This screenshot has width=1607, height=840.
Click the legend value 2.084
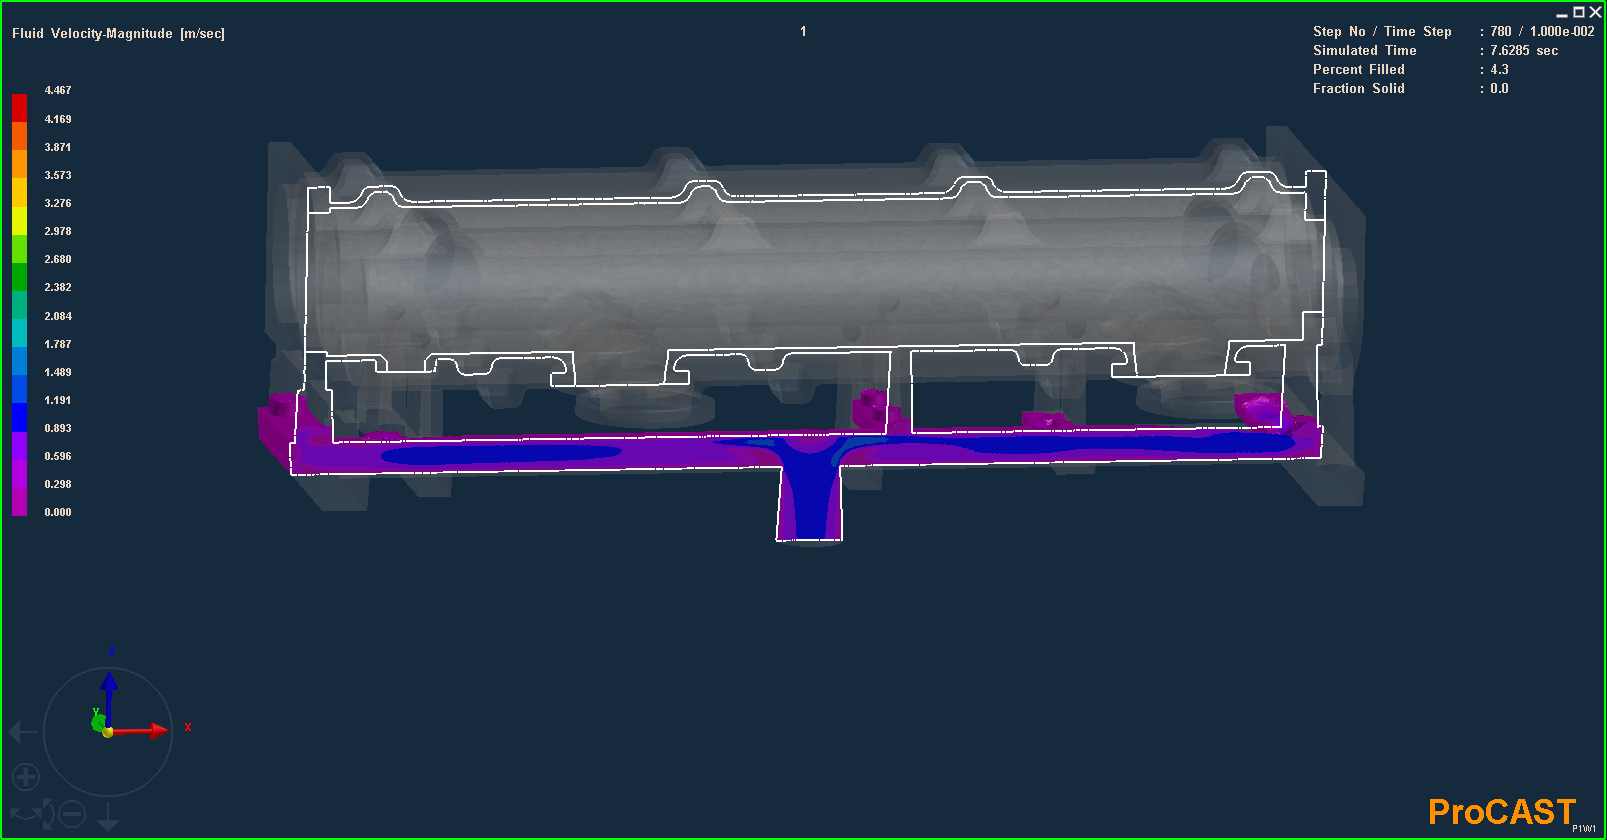pos(58,316)
